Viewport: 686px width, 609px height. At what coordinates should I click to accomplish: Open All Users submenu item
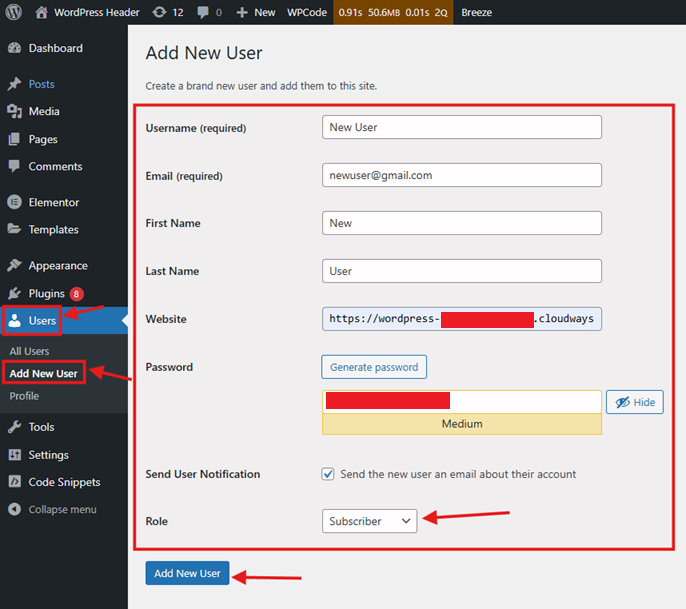pyautogui.click(x=29, y=351)
